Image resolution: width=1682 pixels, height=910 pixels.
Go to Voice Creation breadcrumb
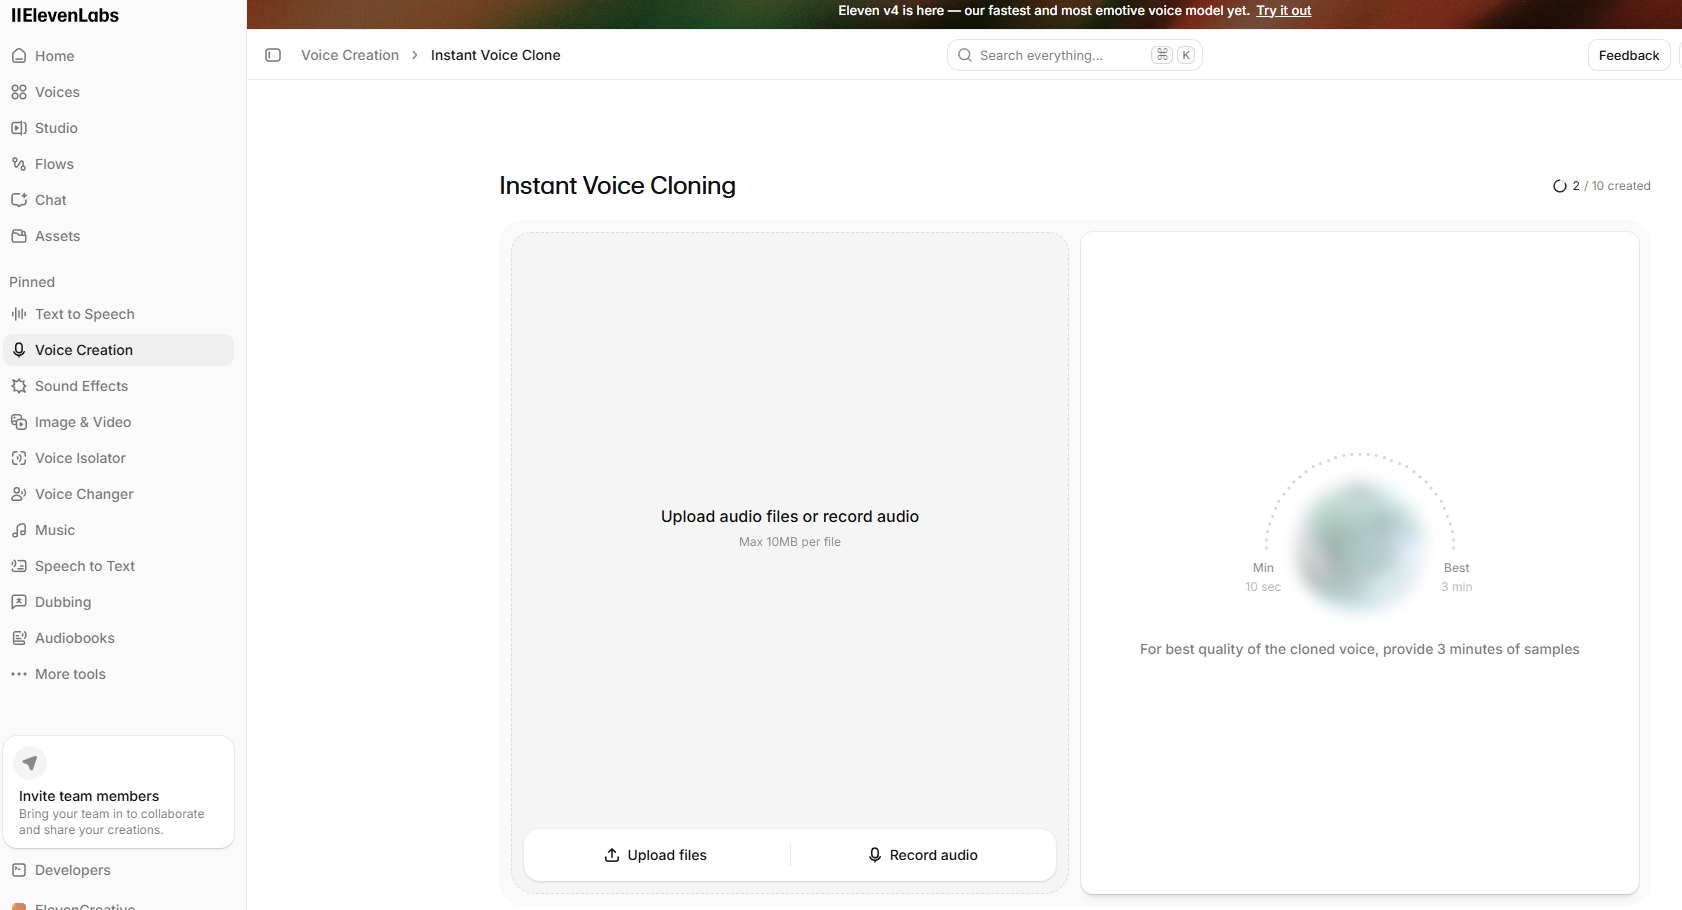pos(350,55)
